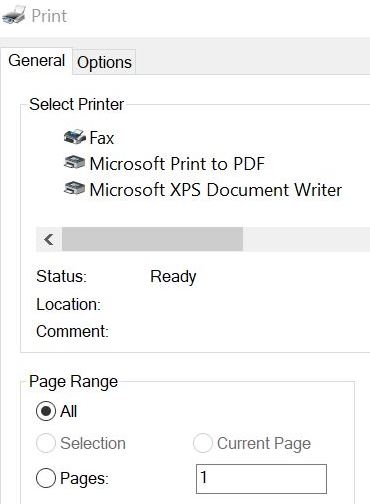Click the printer list horizontal scrollbar thumb

152,239
